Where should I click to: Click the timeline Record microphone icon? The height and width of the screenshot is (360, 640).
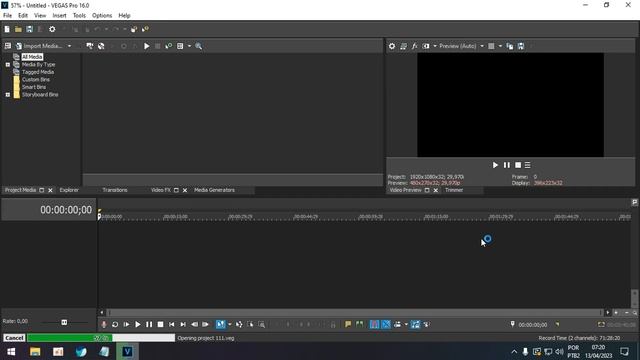pyautogui.click(x=104, y=324)
